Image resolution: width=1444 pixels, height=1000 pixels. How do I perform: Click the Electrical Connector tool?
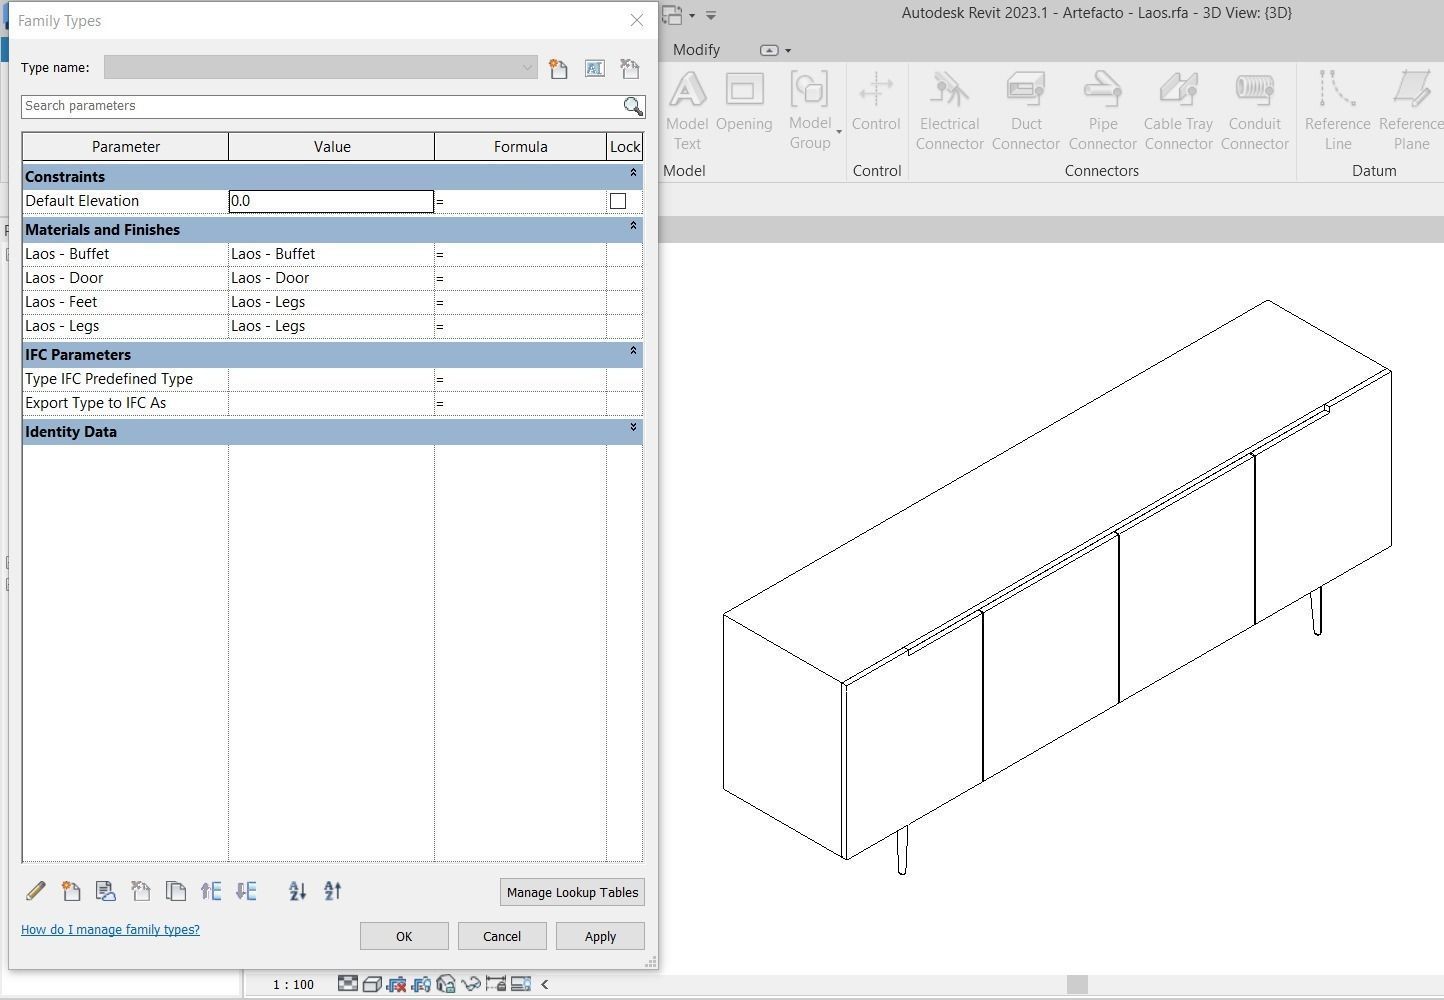pyautogui.click(x=950, y=110)
